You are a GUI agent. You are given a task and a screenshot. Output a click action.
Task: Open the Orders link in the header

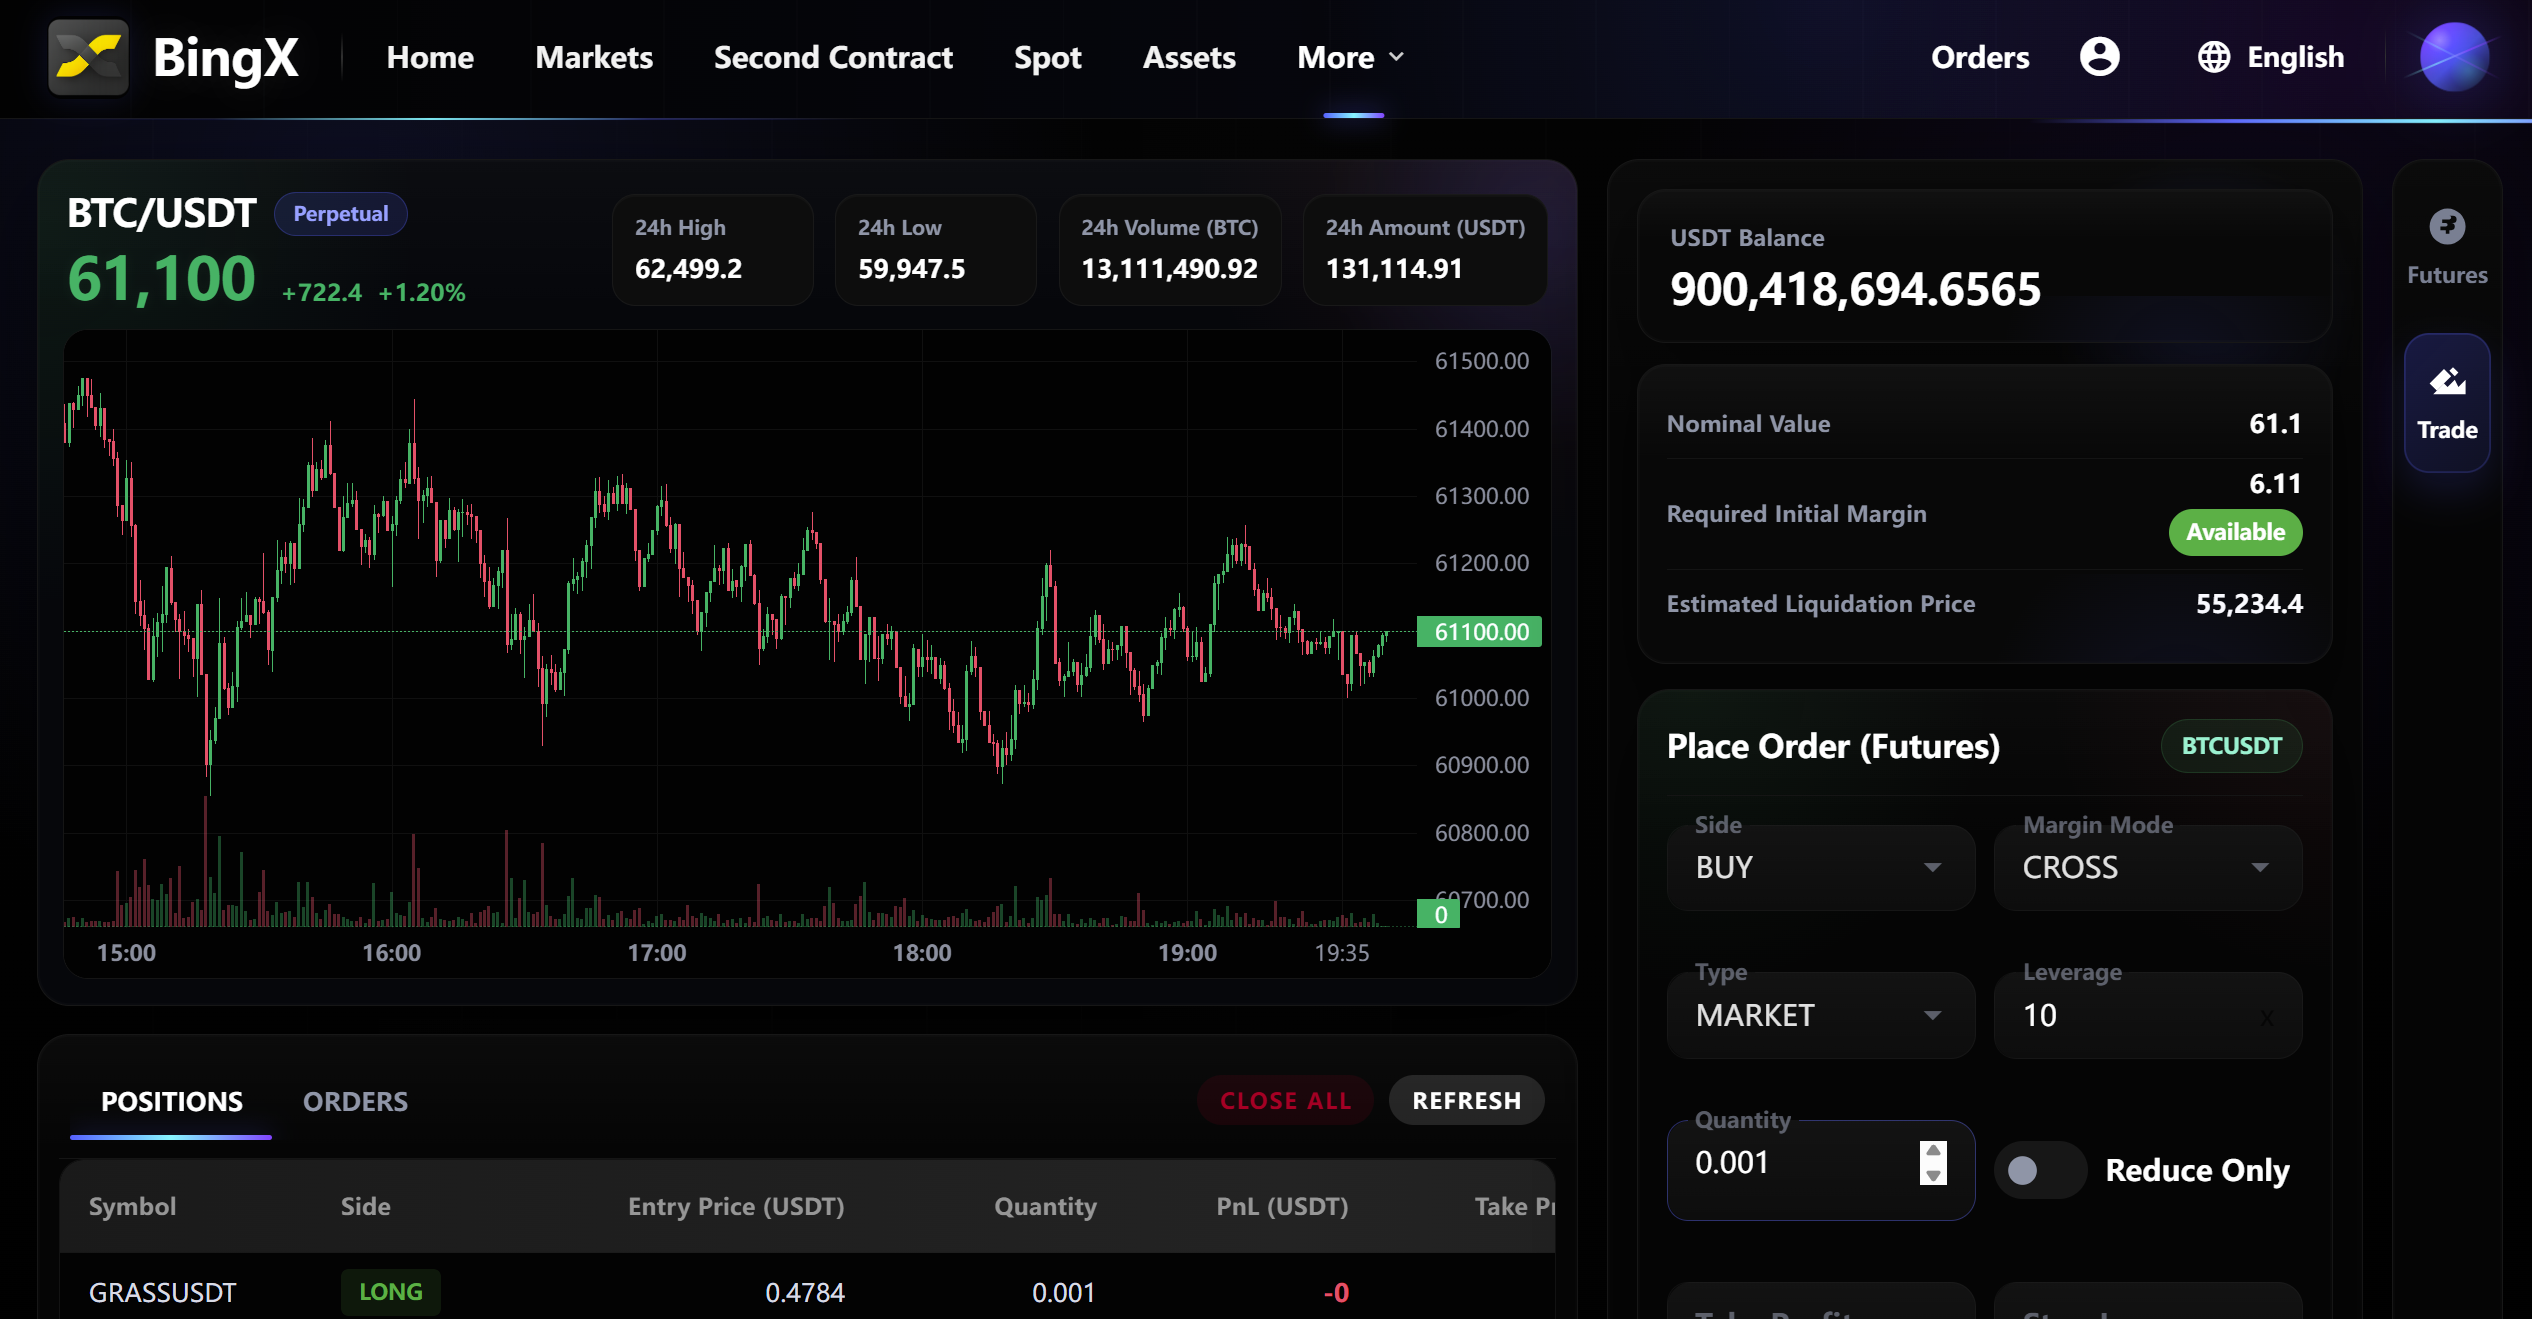(1980, 57)
